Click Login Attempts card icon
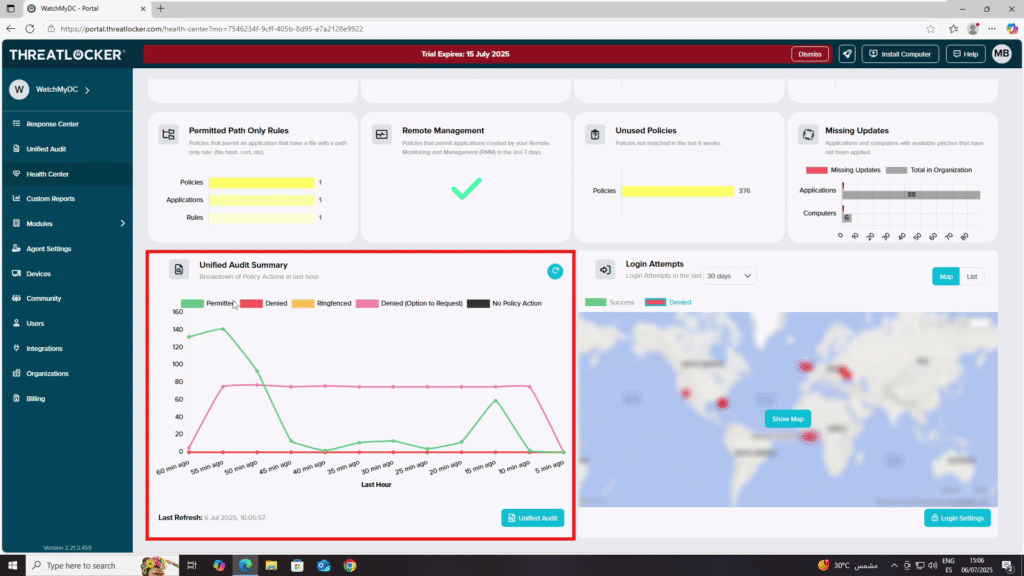The width and height of the screenshot is (1024, 576). [x=605, y=269]
